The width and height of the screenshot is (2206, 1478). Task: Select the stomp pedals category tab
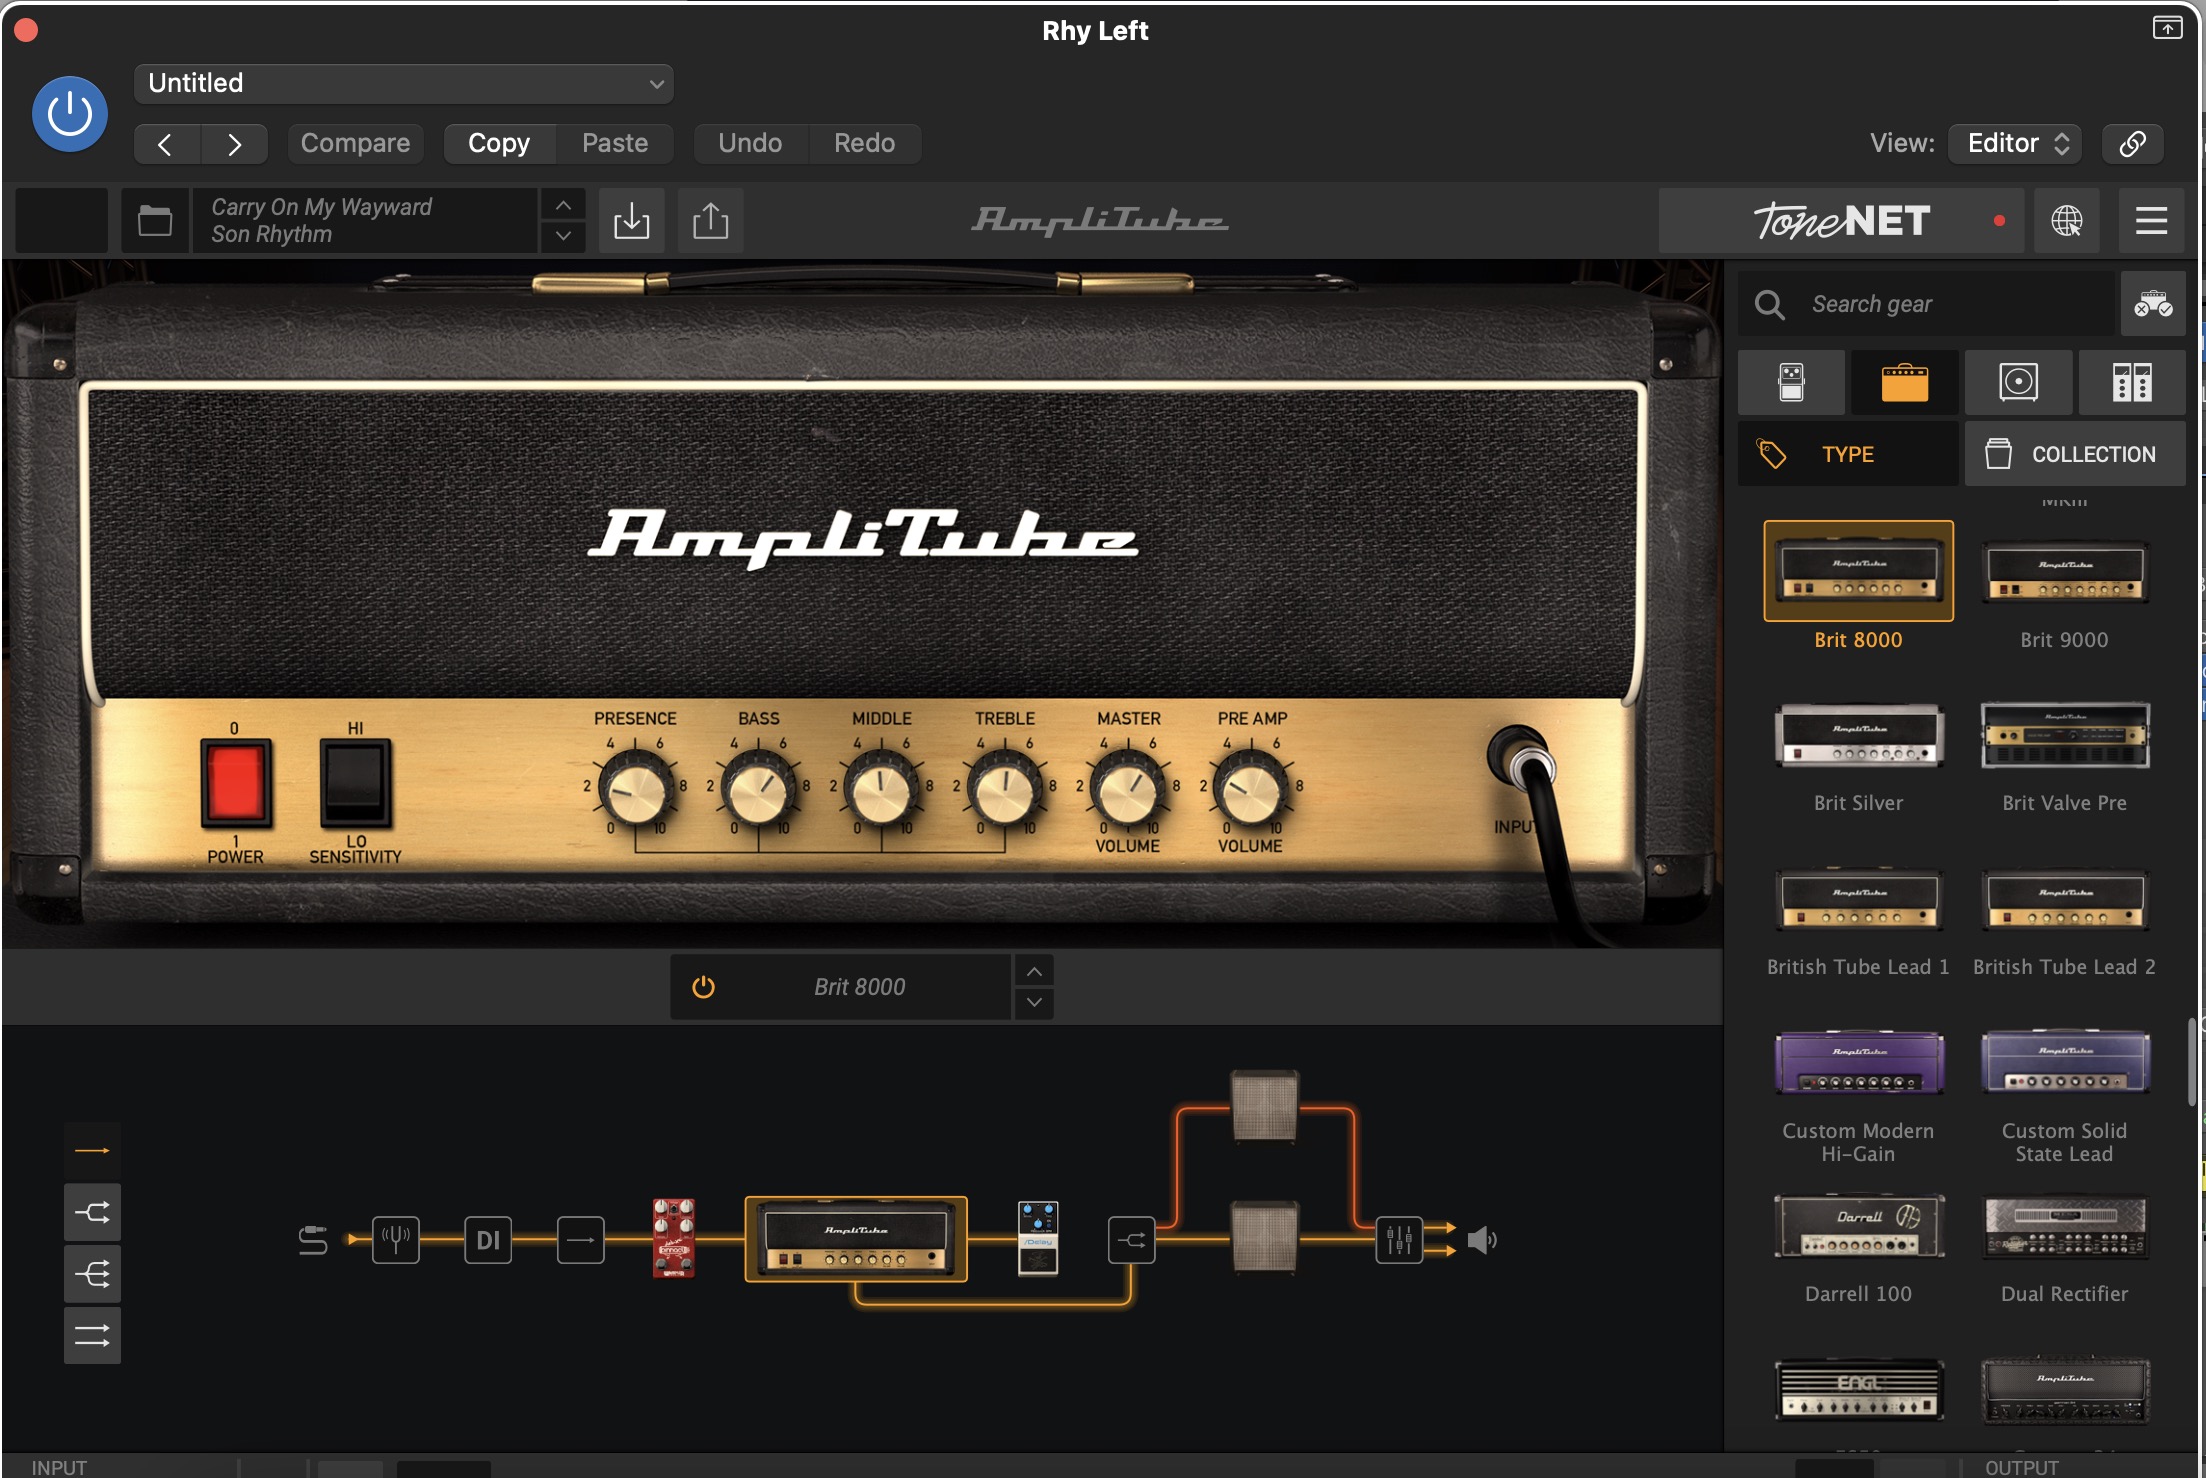tap(1791, 382)
